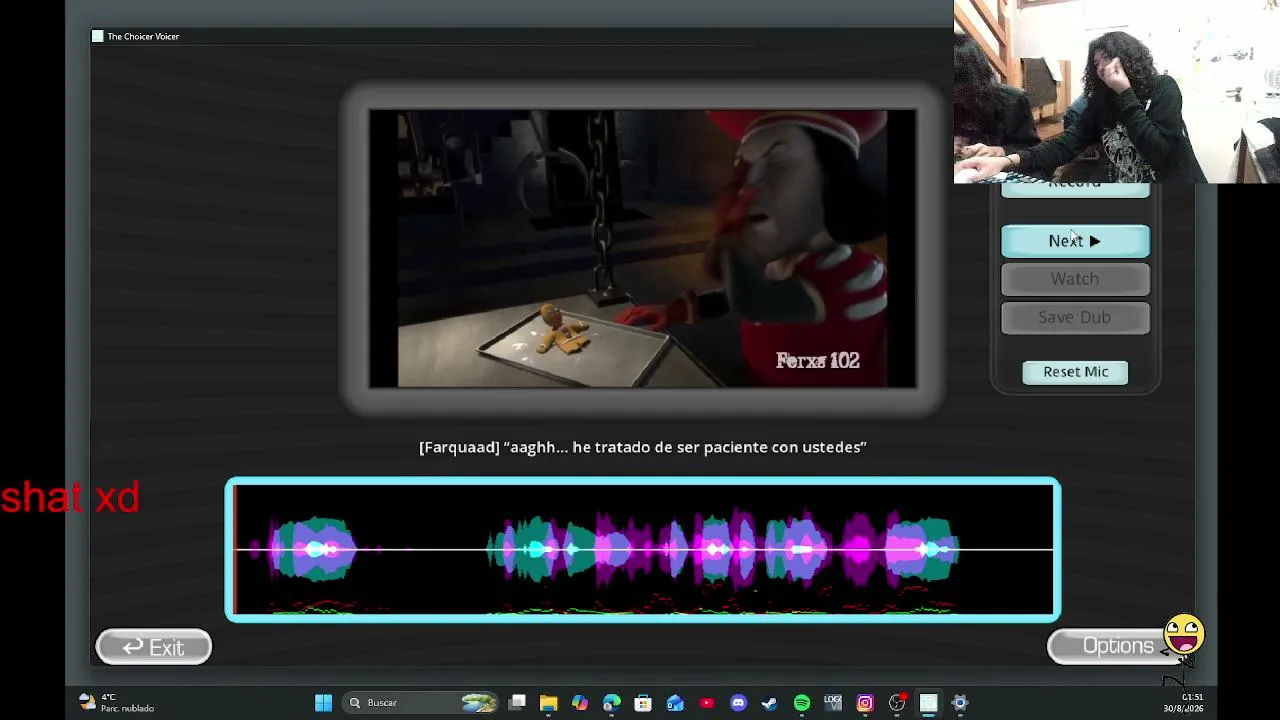This screenshot has width=1280, height=720.
Task: Open the Outlook mail taskbar icon
Action: point(675,703)
